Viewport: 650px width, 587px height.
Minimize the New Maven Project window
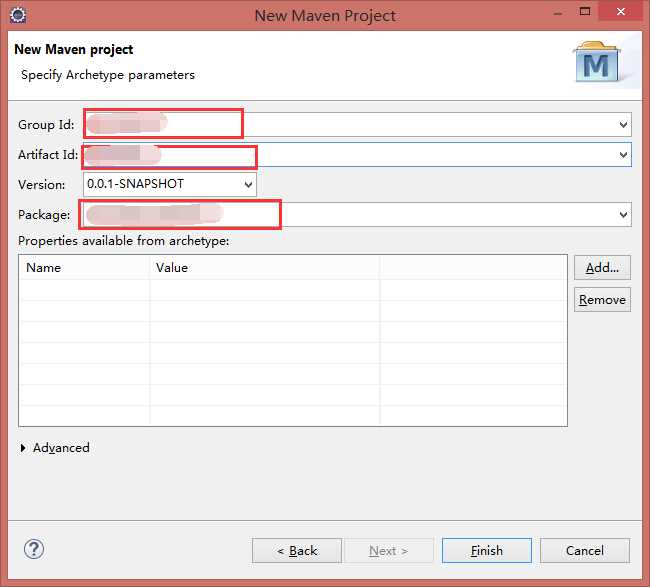[558, 12]
